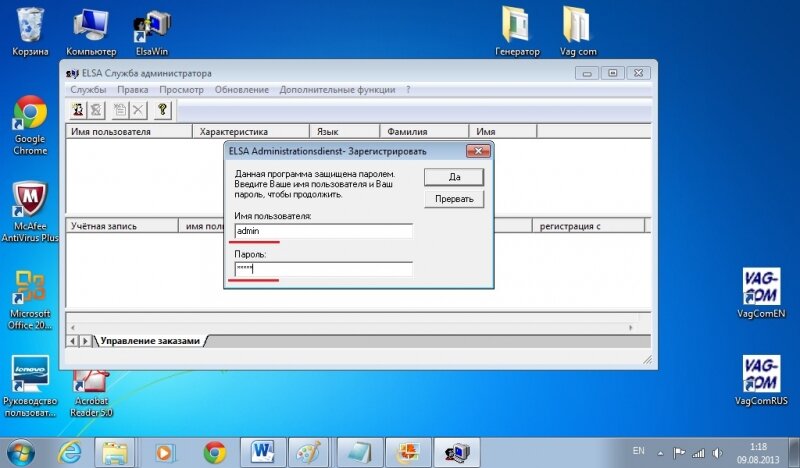Open the Action Center flag icon

tap(679, 453)
